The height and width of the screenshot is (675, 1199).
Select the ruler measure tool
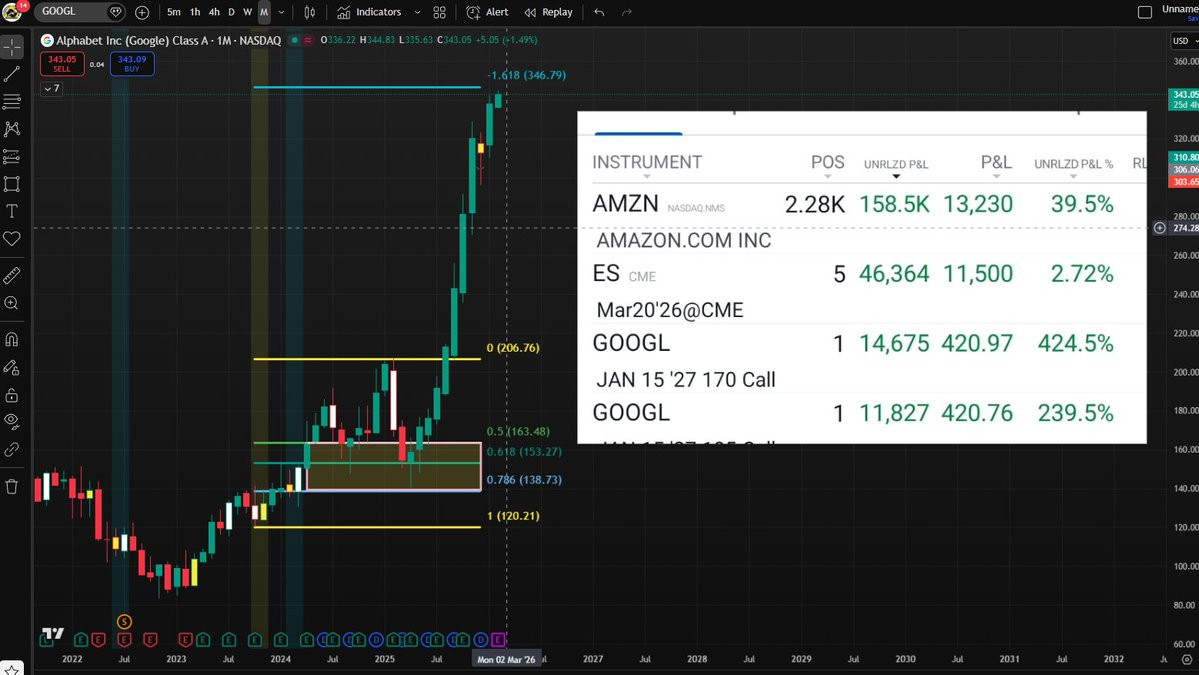pos(12,275)
